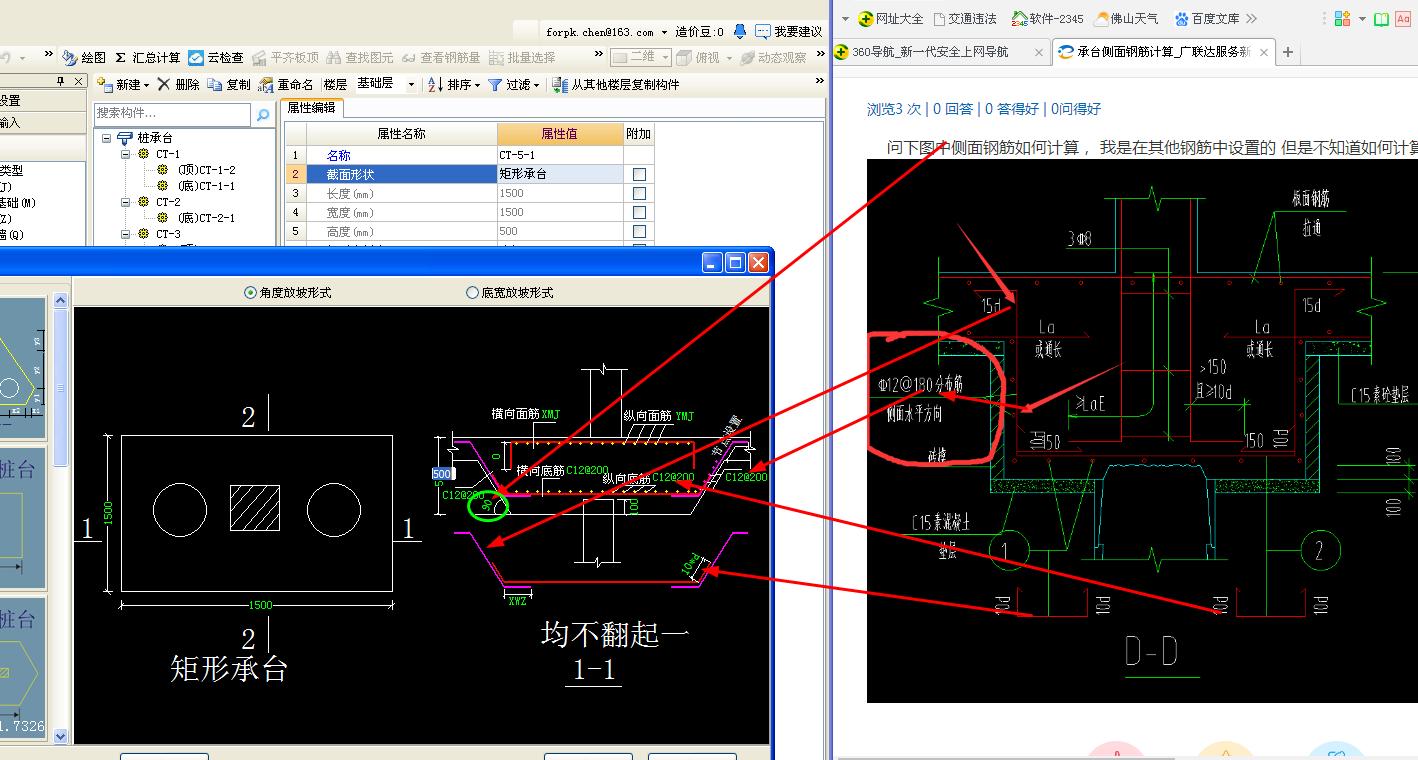
Task: Open 佛山天气 weather bookmark
Action: coord(1126,19)
